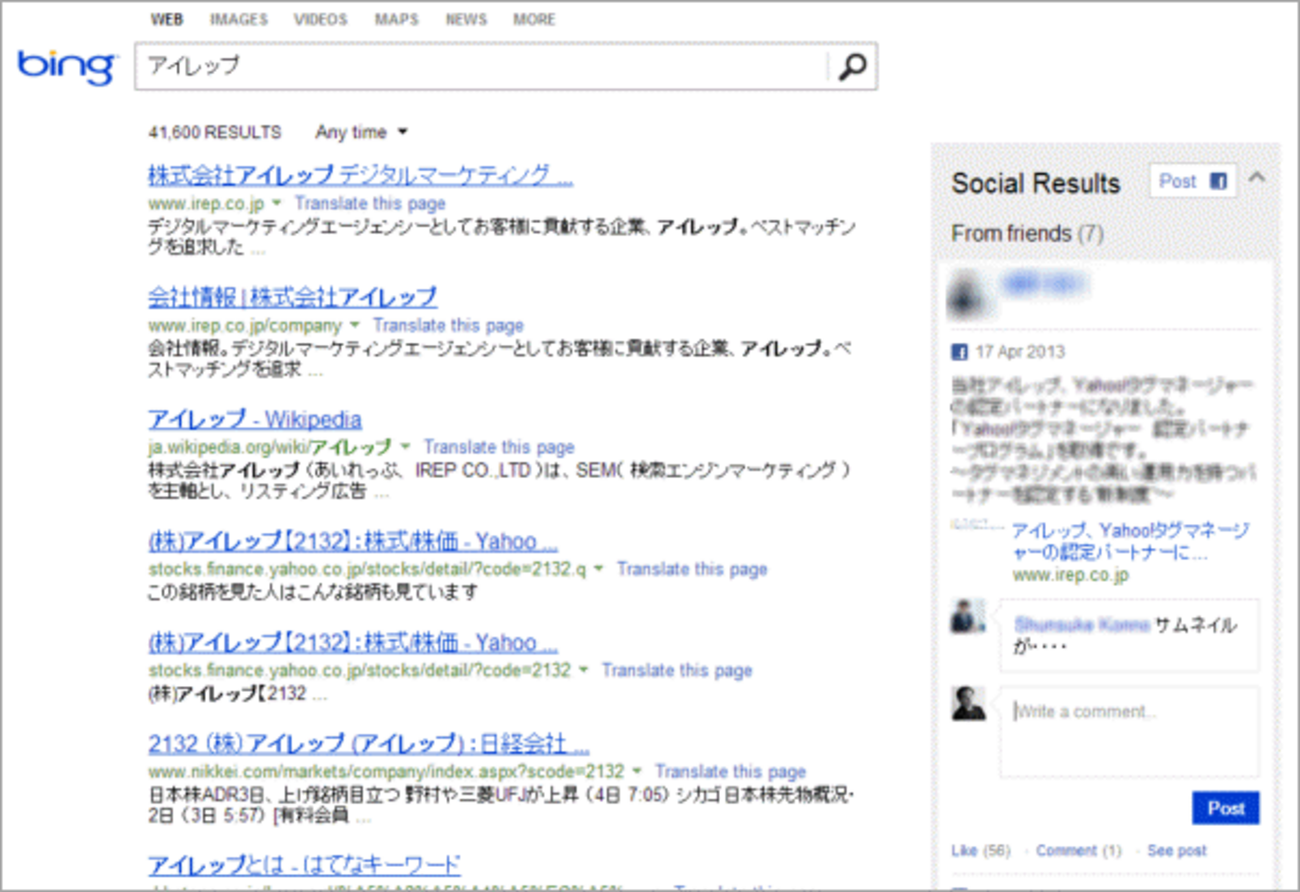Click the commenter avatar next to サムネイルが

[x=967, y=617]
